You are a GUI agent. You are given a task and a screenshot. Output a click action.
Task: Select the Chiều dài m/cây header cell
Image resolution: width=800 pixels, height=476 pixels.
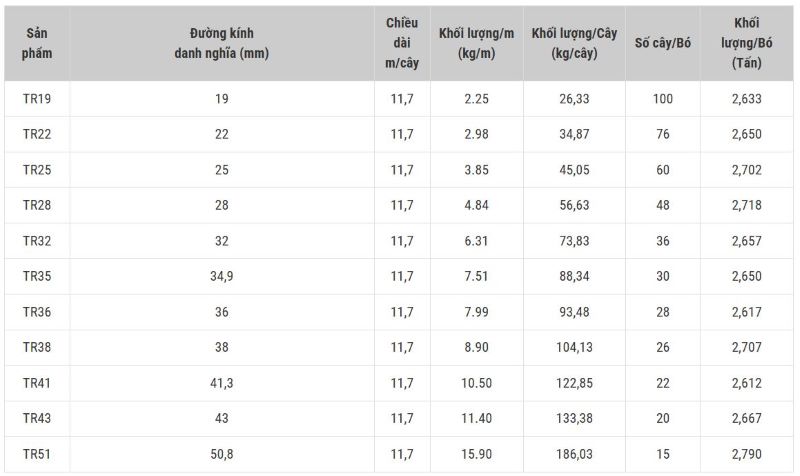point(402,43)
